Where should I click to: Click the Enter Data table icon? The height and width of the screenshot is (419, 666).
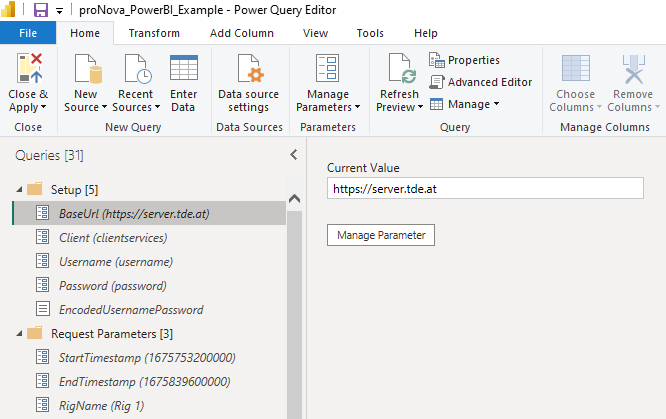183,70
